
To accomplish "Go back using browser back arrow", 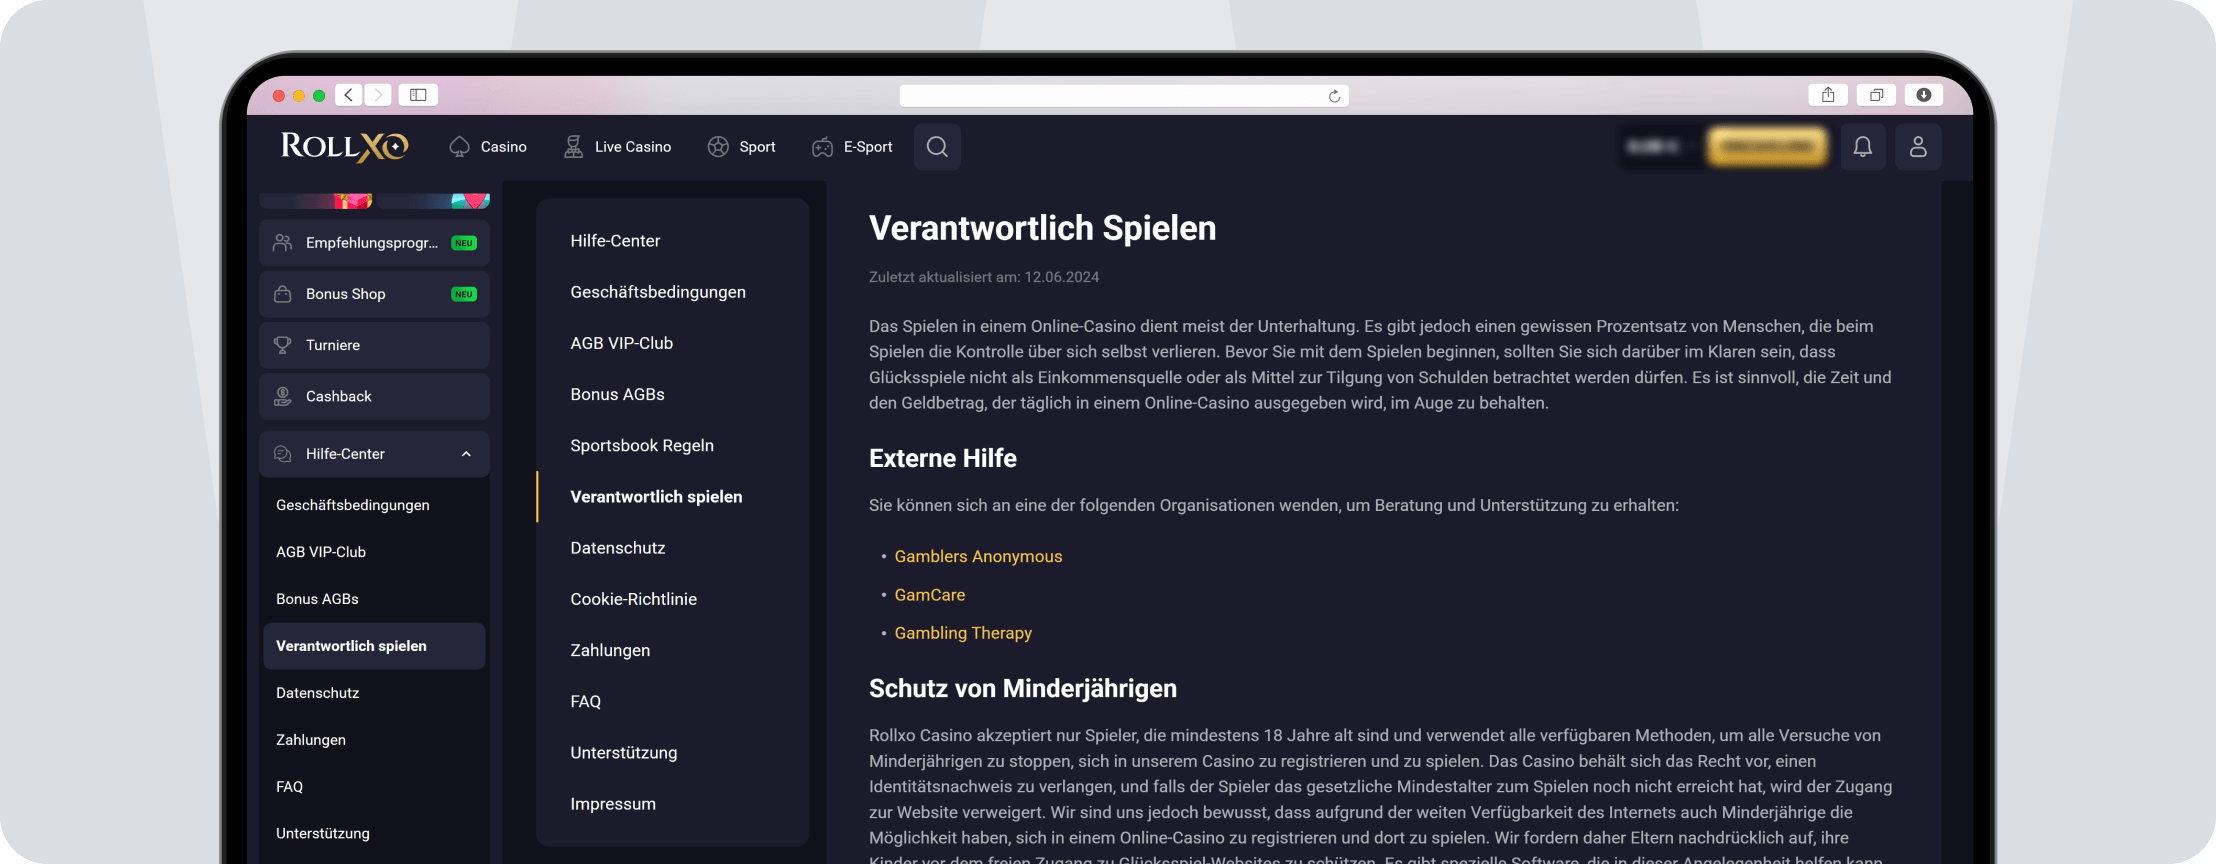I will click(348, 95).
